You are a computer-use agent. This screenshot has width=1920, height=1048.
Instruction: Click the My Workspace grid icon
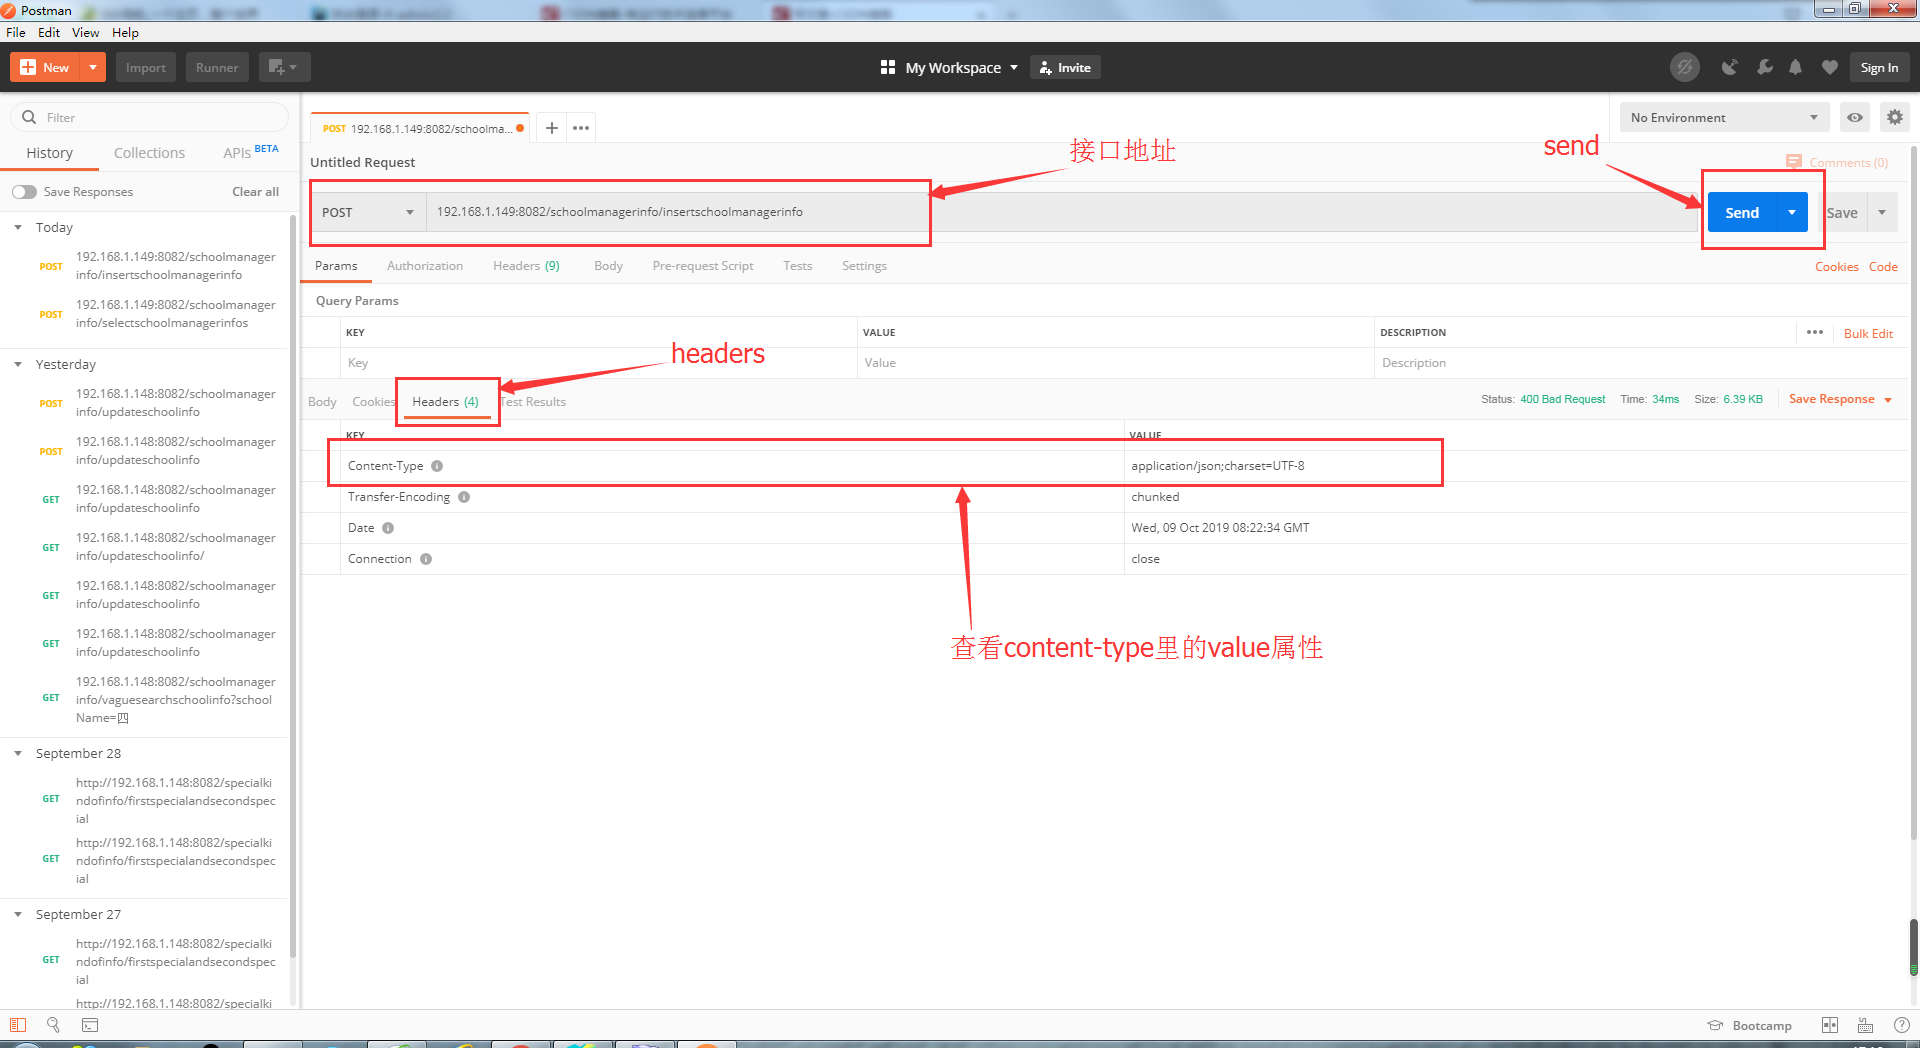click(887, 67)
